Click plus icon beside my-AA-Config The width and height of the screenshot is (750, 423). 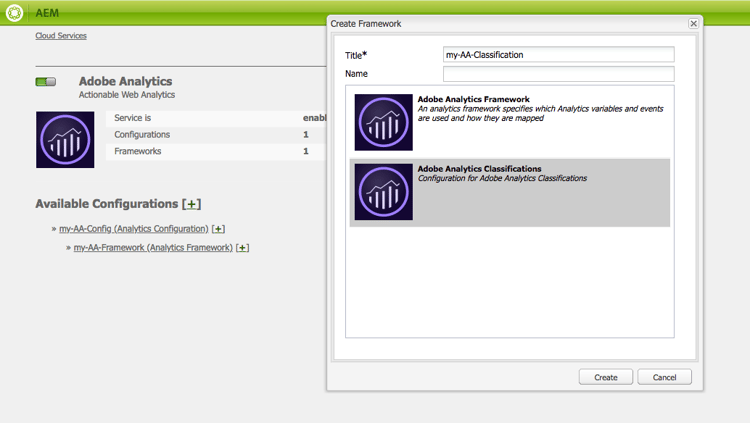tap(219, 229)
